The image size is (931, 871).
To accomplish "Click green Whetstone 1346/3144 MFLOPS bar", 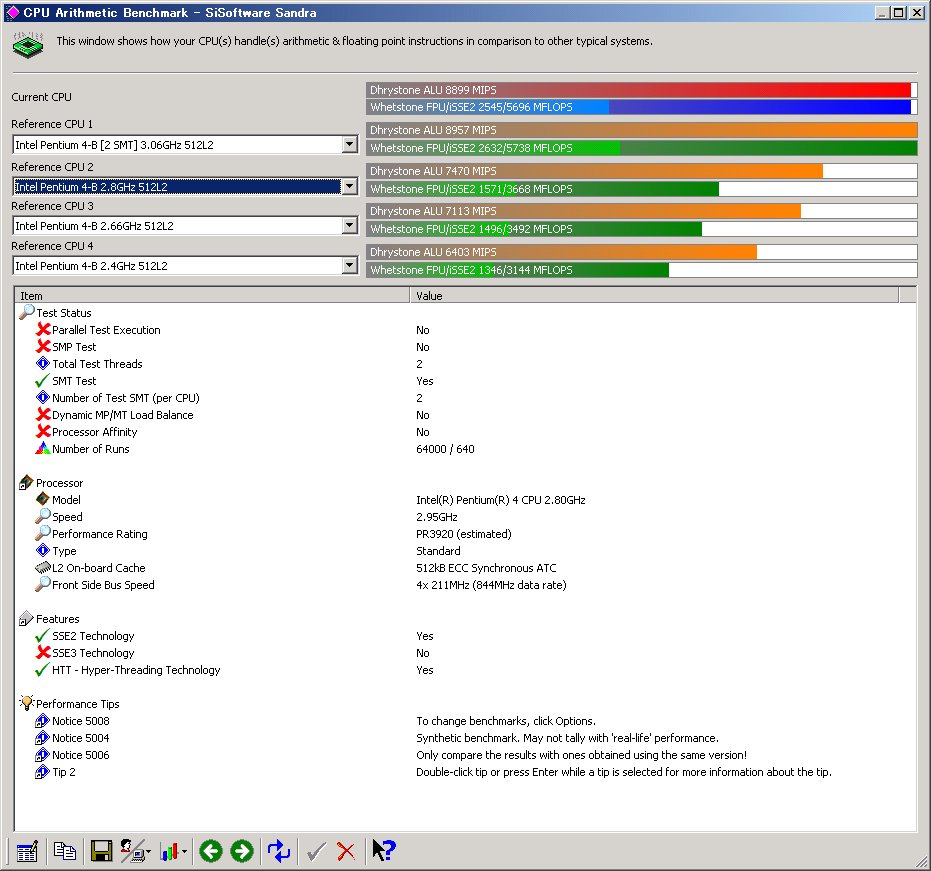I will click(642, 270).
